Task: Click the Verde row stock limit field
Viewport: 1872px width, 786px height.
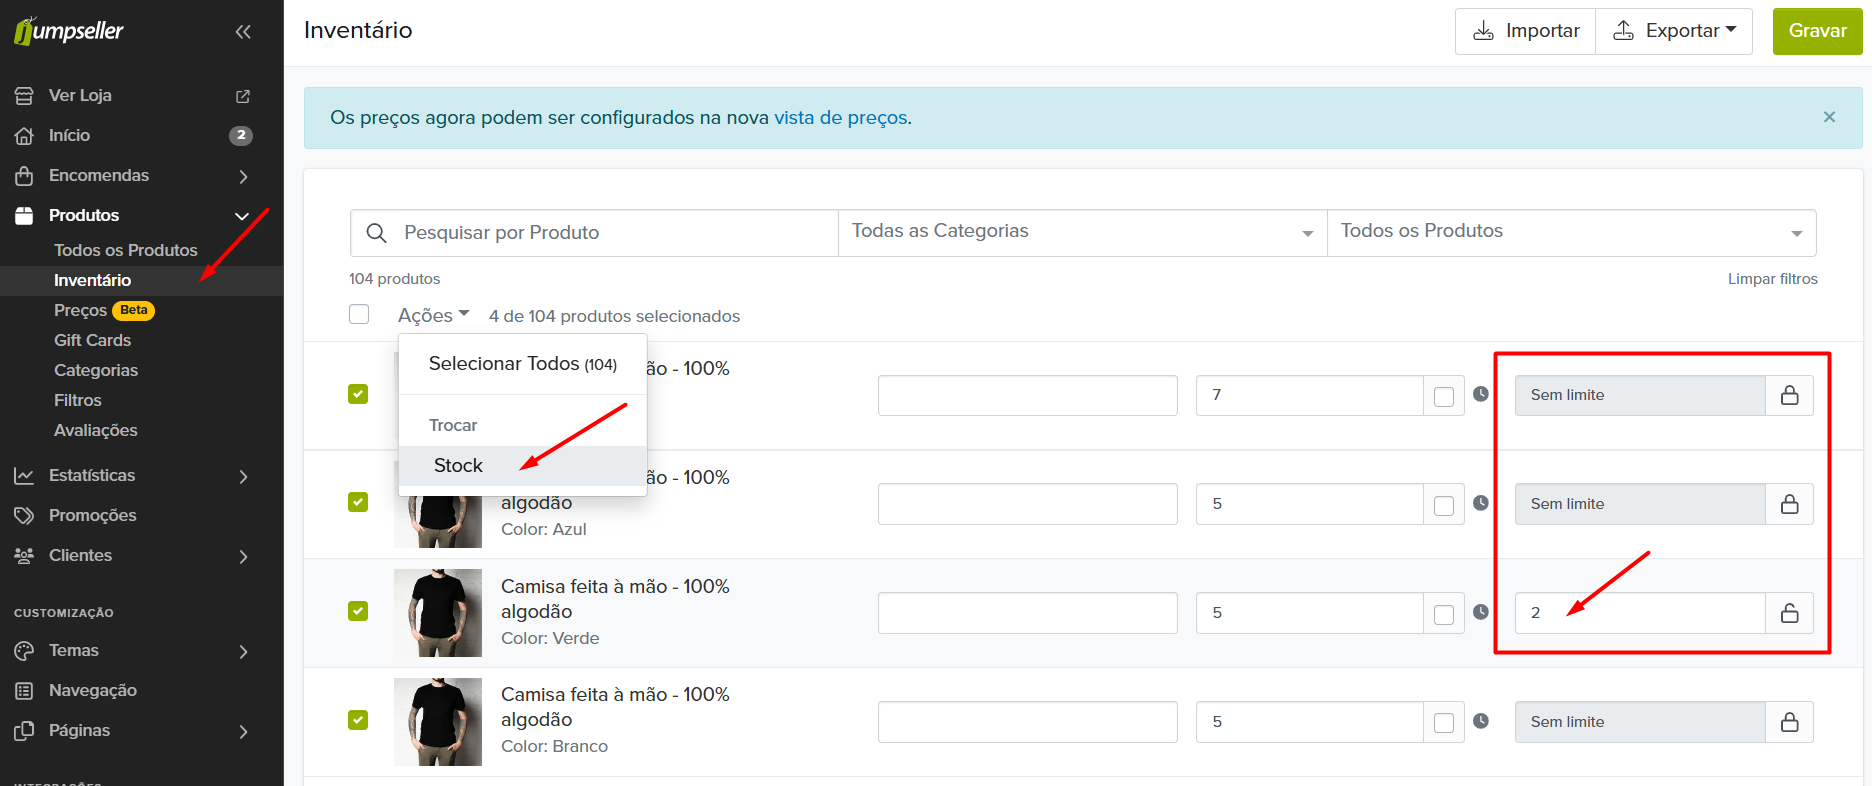Action: [x=1640, y=613]
